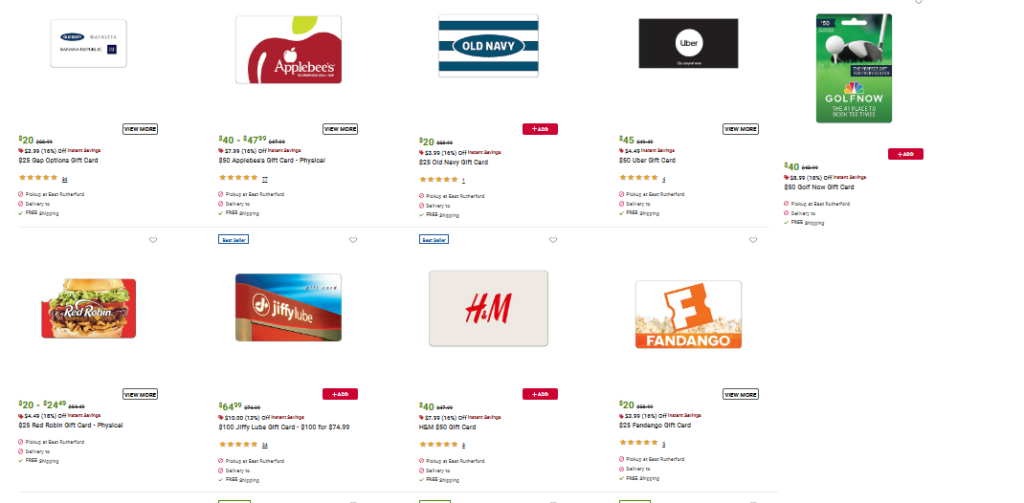Image resolution: width=1024 pixels, height=503 pixels.
Task: Click the star rating on Gap Options card
Action: pyautogui.click(x=38, y=179)
